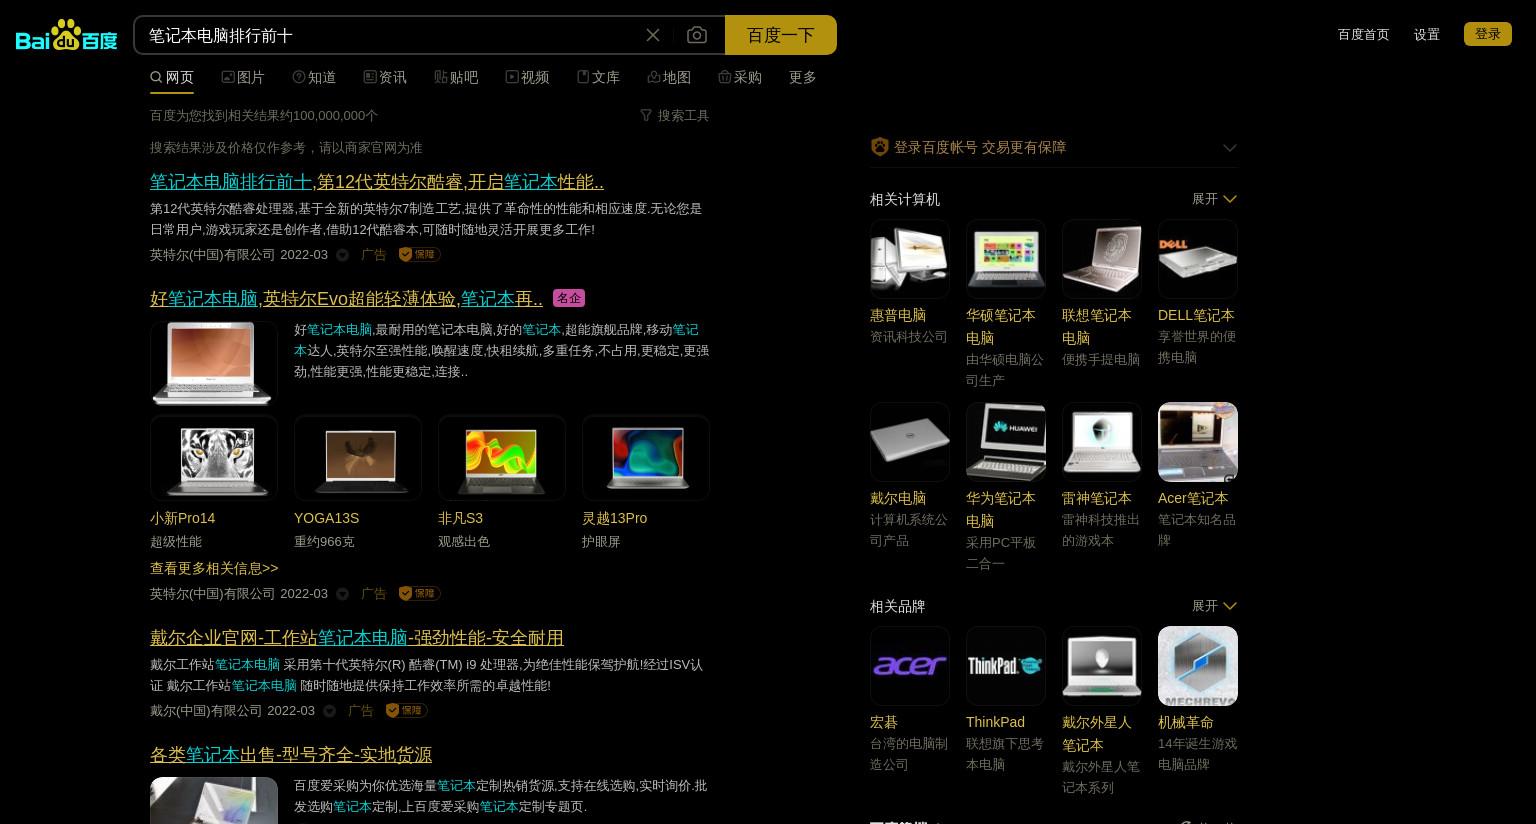
Task: Open the 地图 tab
Action: 669,77
